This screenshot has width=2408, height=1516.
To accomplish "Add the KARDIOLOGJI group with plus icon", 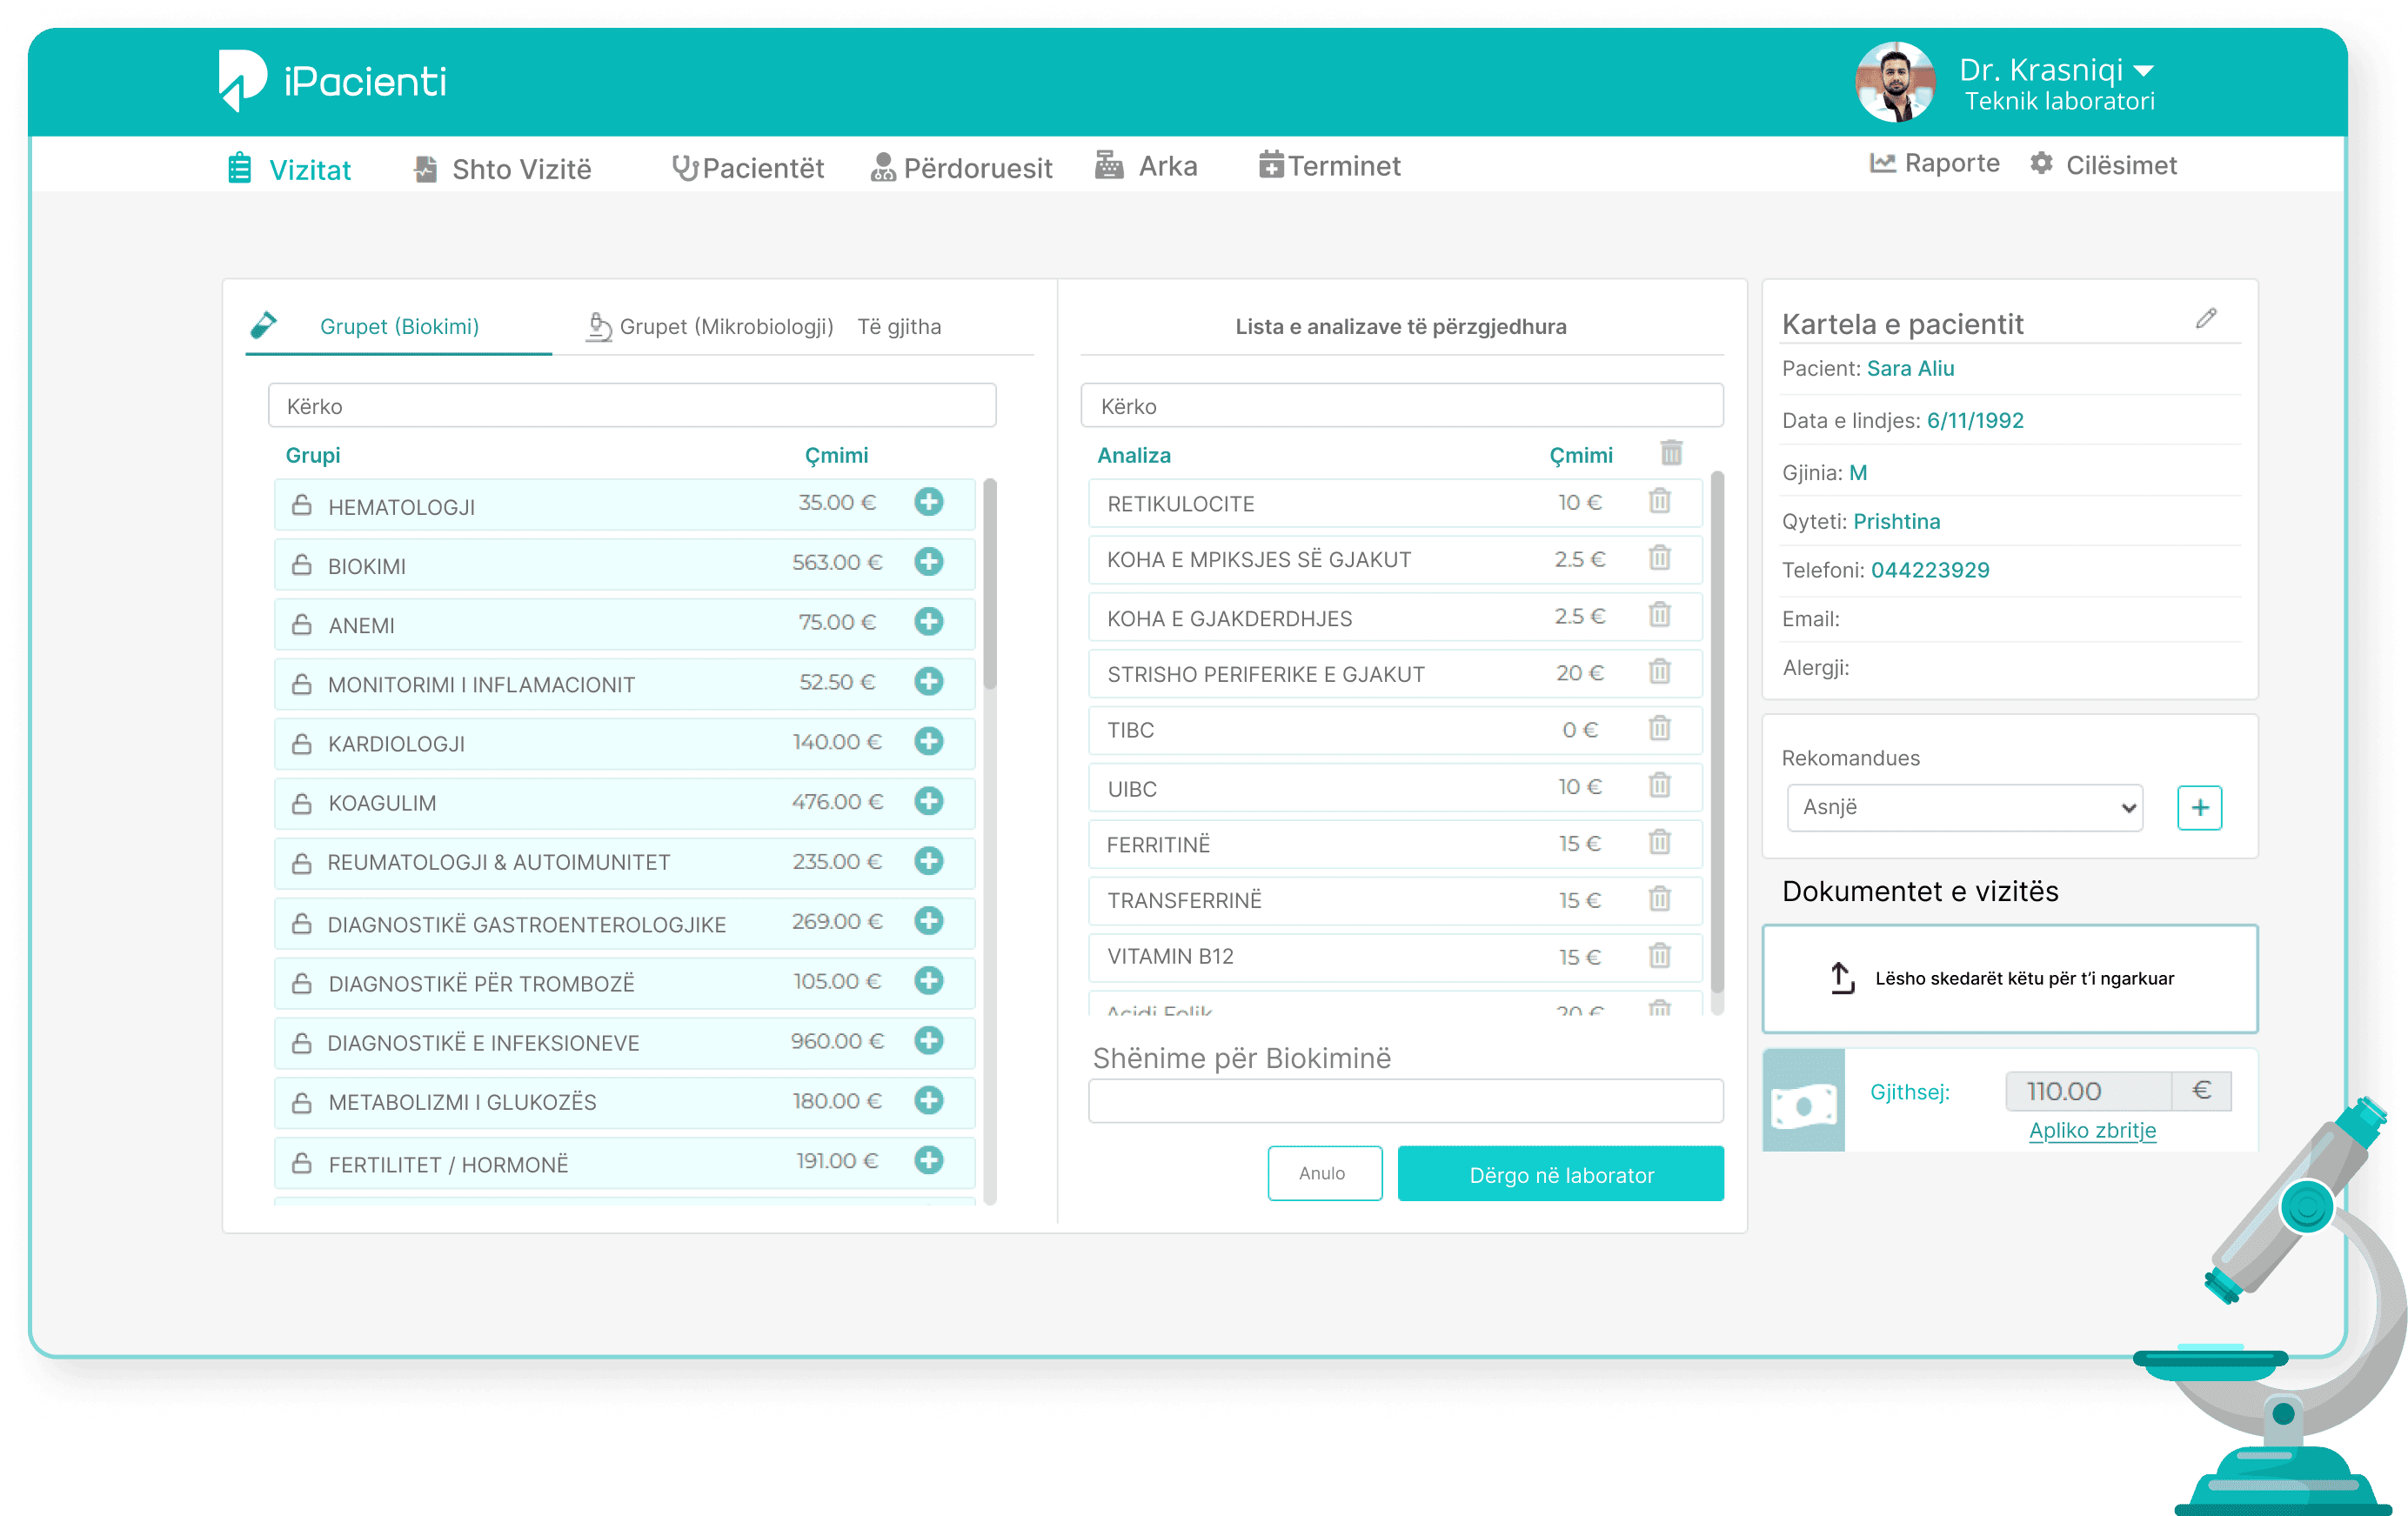I will [x=928, y=742].
